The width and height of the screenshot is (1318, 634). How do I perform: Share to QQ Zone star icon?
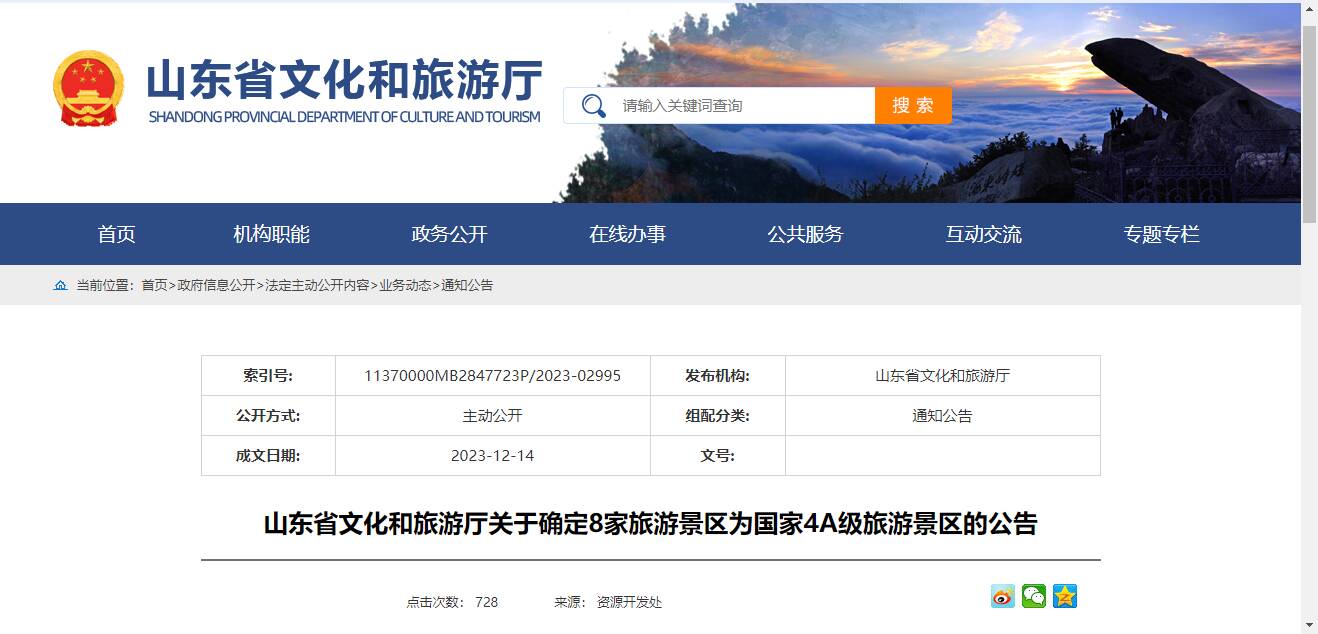click(x=1065, y=596)
